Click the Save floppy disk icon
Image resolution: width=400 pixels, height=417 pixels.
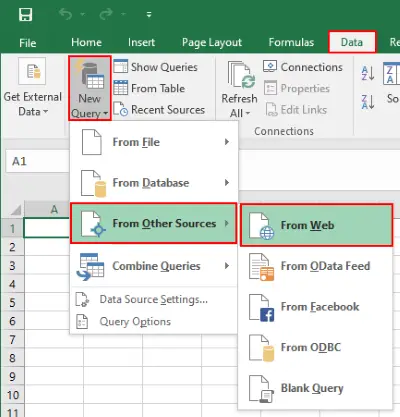click(x=25, y=15)
